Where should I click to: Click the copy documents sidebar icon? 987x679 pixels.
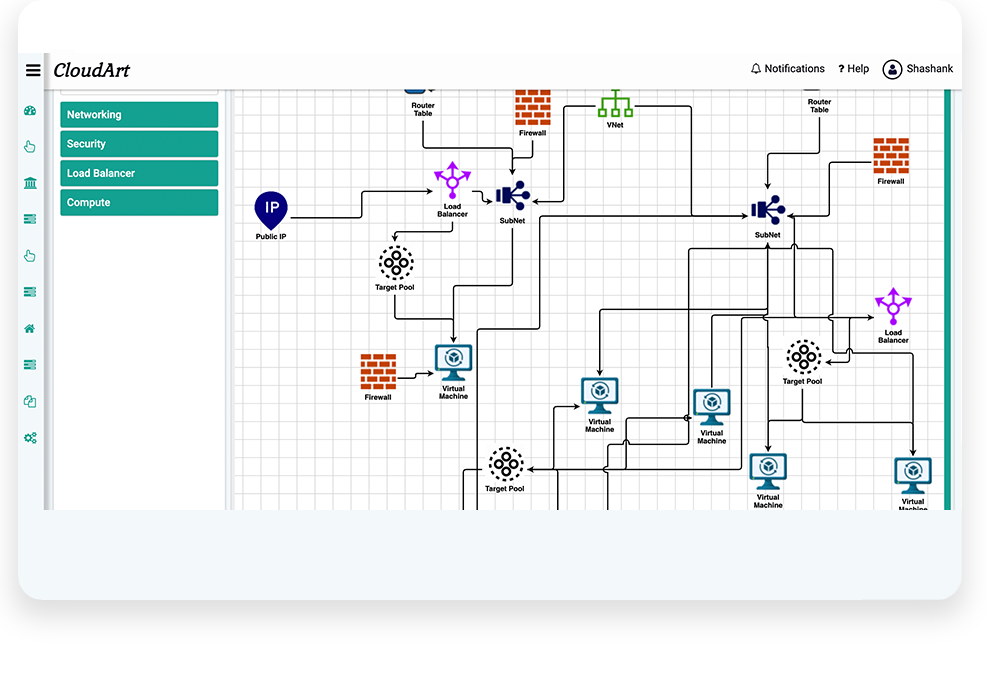30,401
